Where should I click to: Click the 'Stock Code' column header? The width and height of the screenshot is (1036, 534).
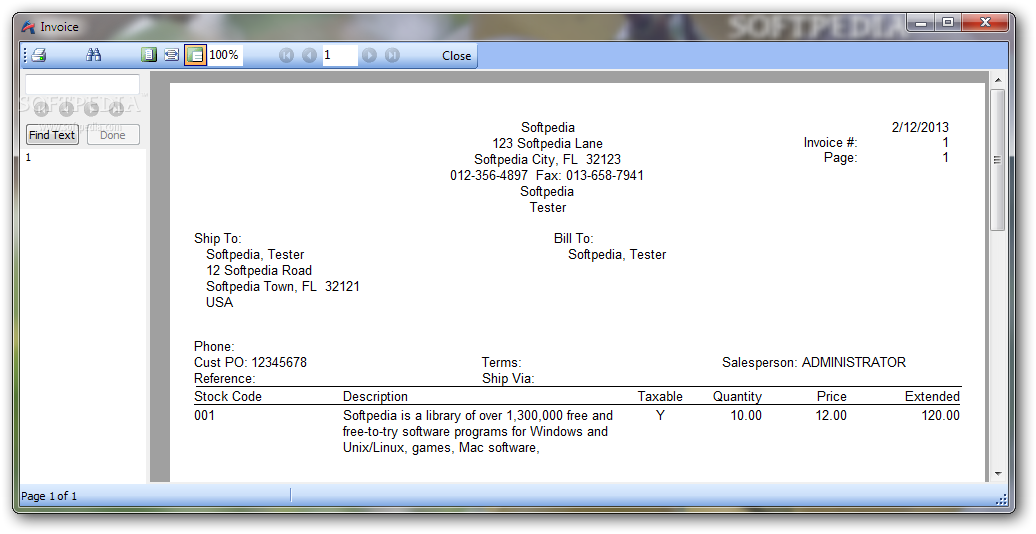(228, 397)
